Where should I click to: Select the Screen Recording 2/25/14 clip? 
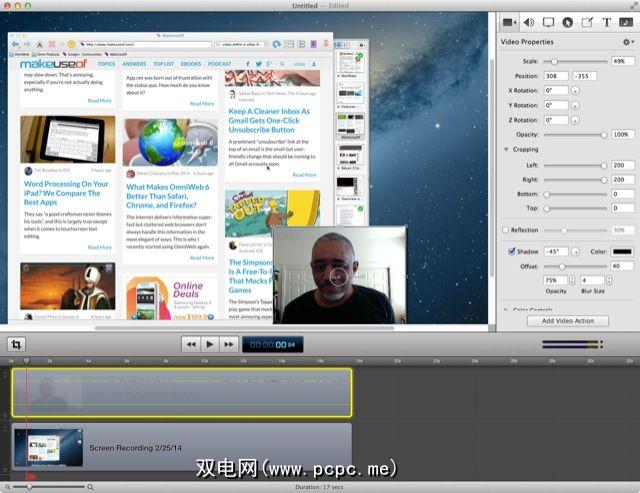(x=182, y=449)
